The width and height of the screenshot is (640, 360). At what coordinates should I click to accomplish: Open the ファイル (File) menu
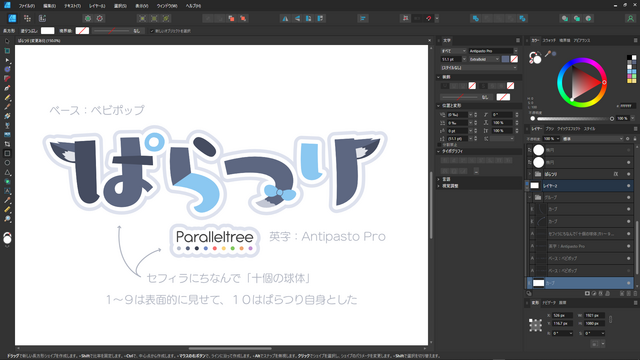[x=27, y=6]
